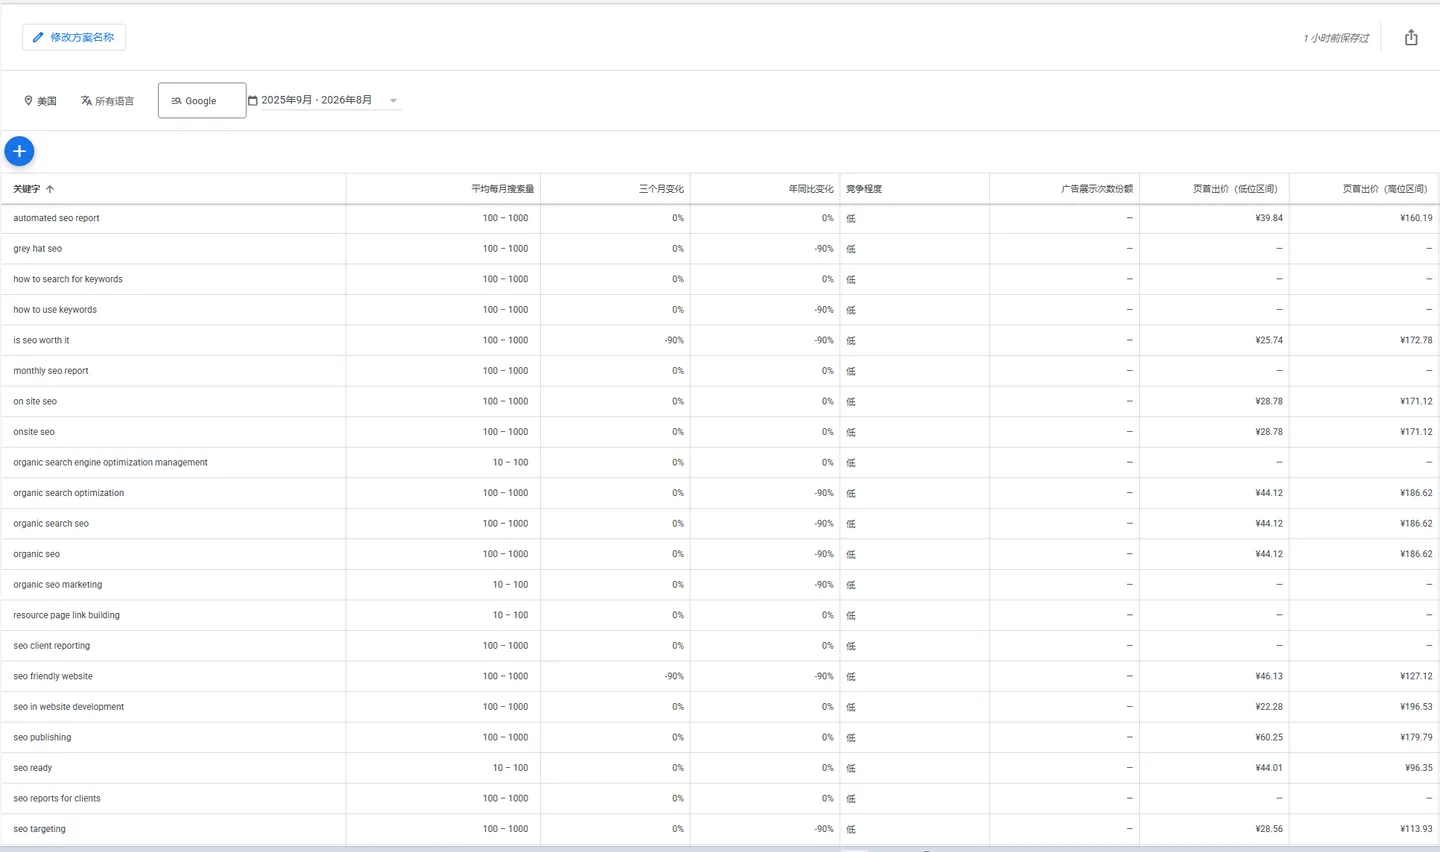The width and height of the screenshot is (1440, 852).
Task: Click 修改方案名称 button
Action: [x=74, y=38]
